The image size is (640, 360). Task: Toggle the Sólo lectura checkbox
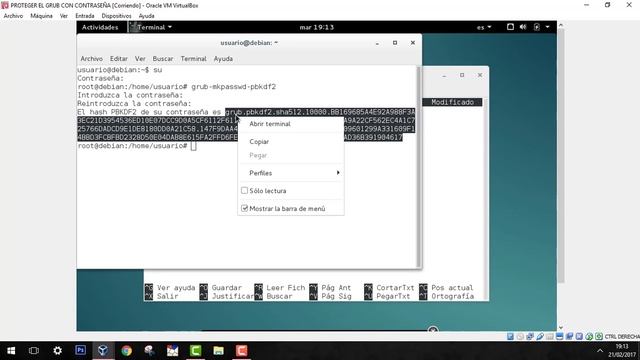coord(244,191)
